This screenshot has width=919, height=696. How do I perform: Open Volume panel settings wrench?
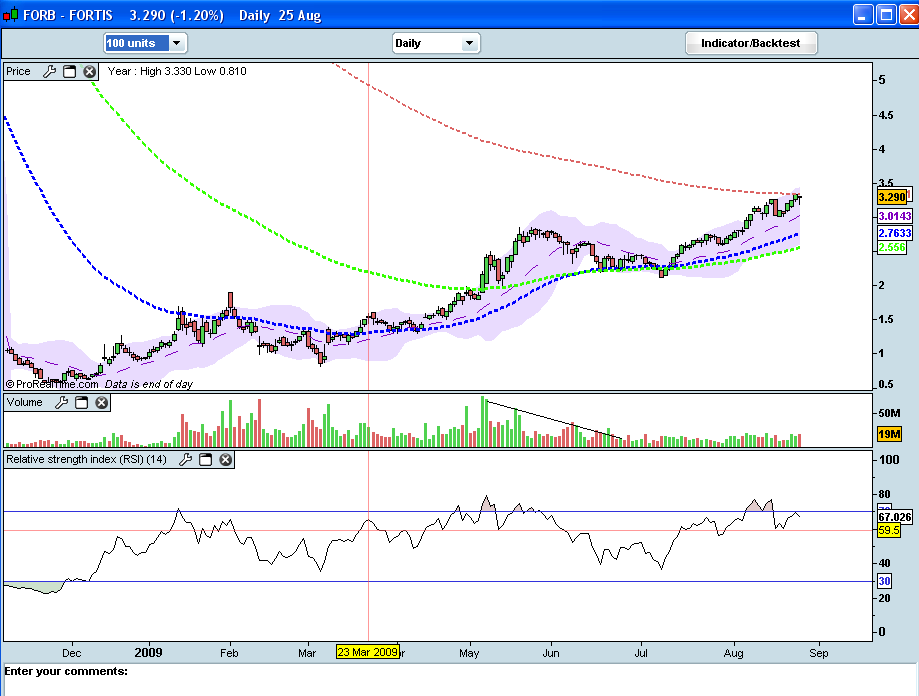pyautogui.click(x=62, y=402)
